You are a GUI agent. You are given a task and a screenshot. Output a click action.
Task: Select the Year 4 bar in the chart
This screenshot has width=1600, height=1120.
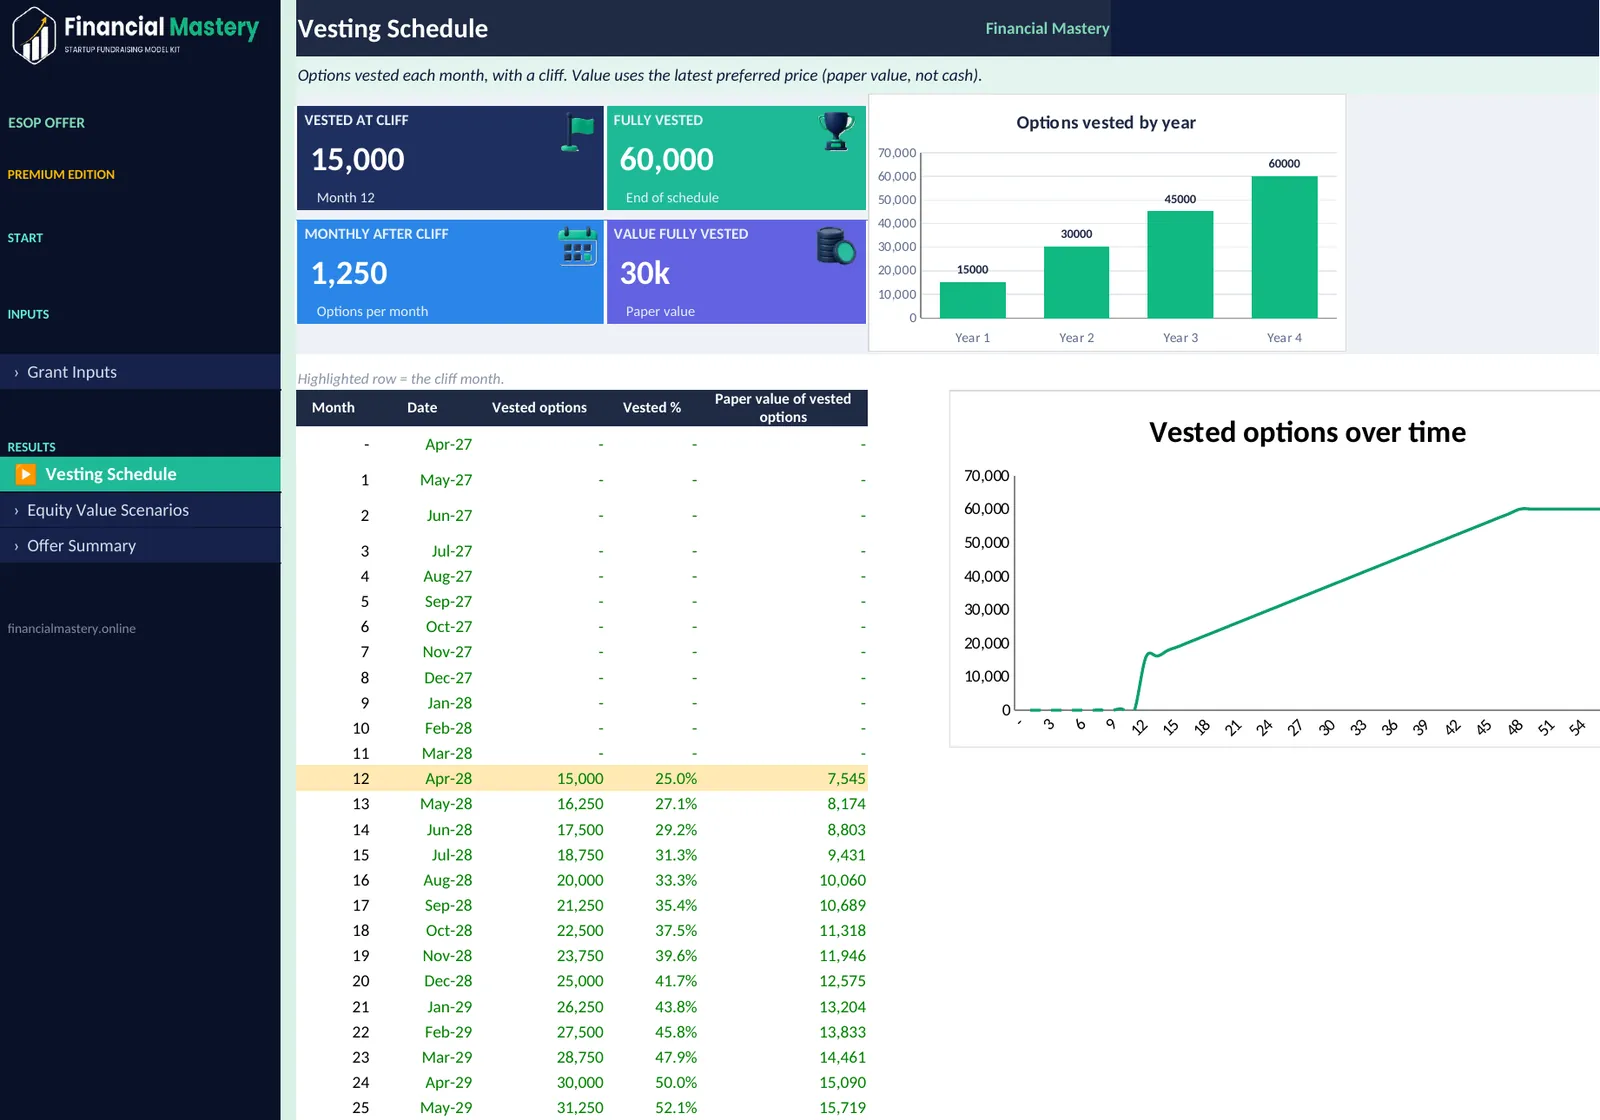click(1284, 247)
